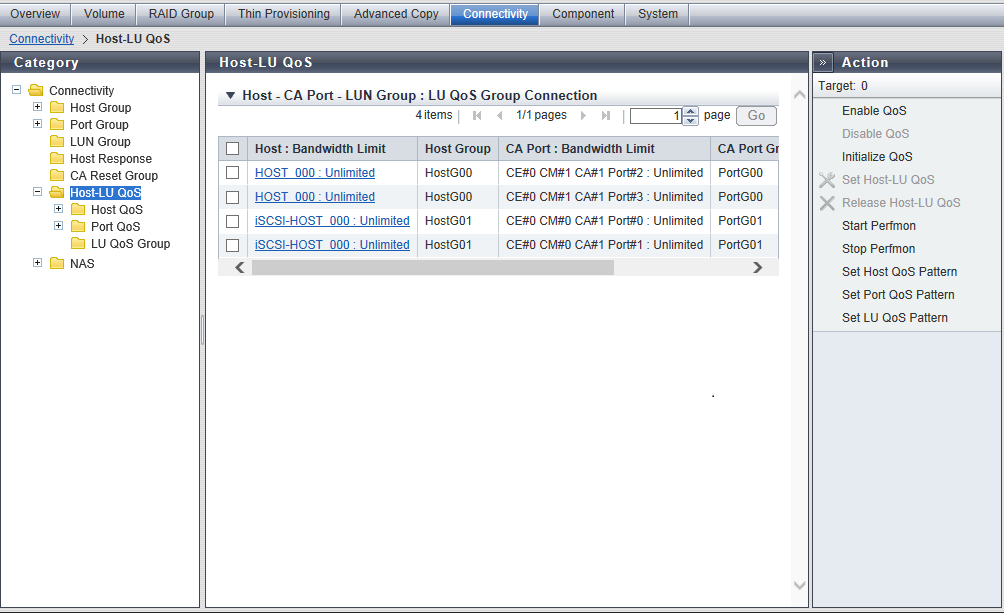Jump to last page arrow icon
1004x616 pixels.
click(x=606, y=116)
